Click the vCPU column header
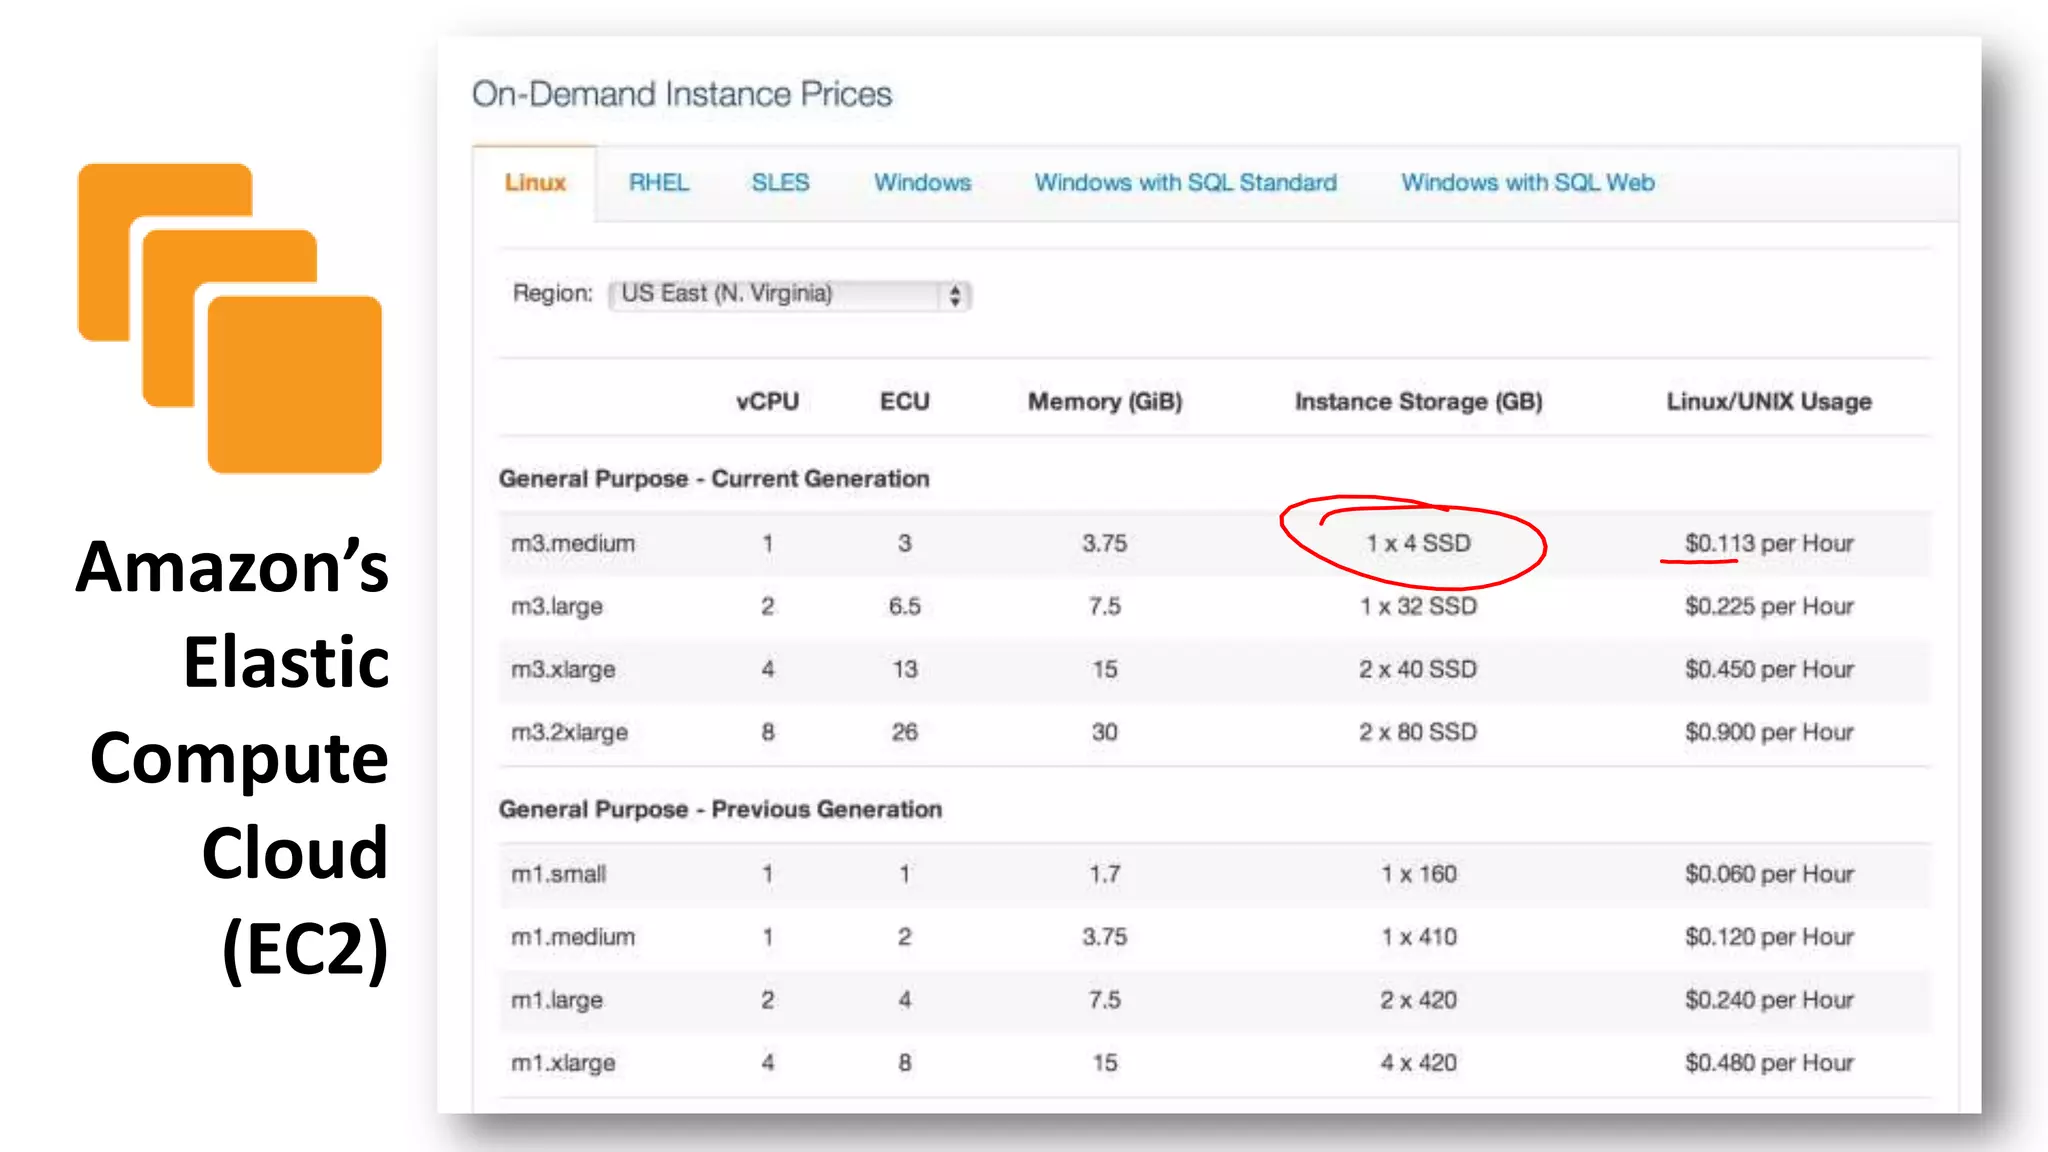2048x1152 pixels. pyautogui.click(x=767, y=402)
